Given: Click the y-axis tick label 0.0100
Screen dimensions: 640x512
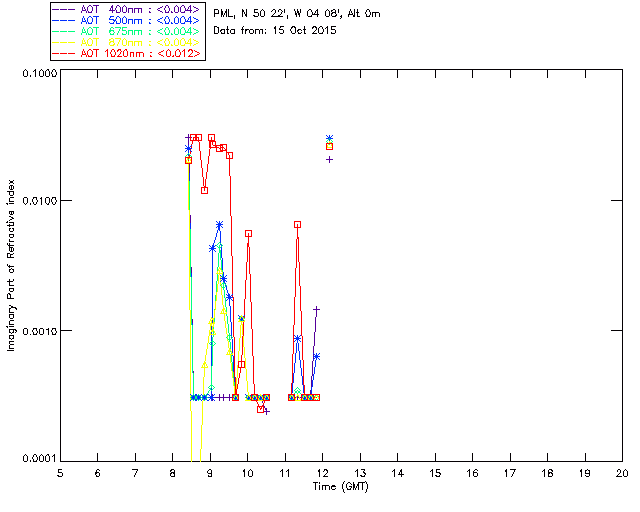Looking at the screenshot, I should point(39,201).
